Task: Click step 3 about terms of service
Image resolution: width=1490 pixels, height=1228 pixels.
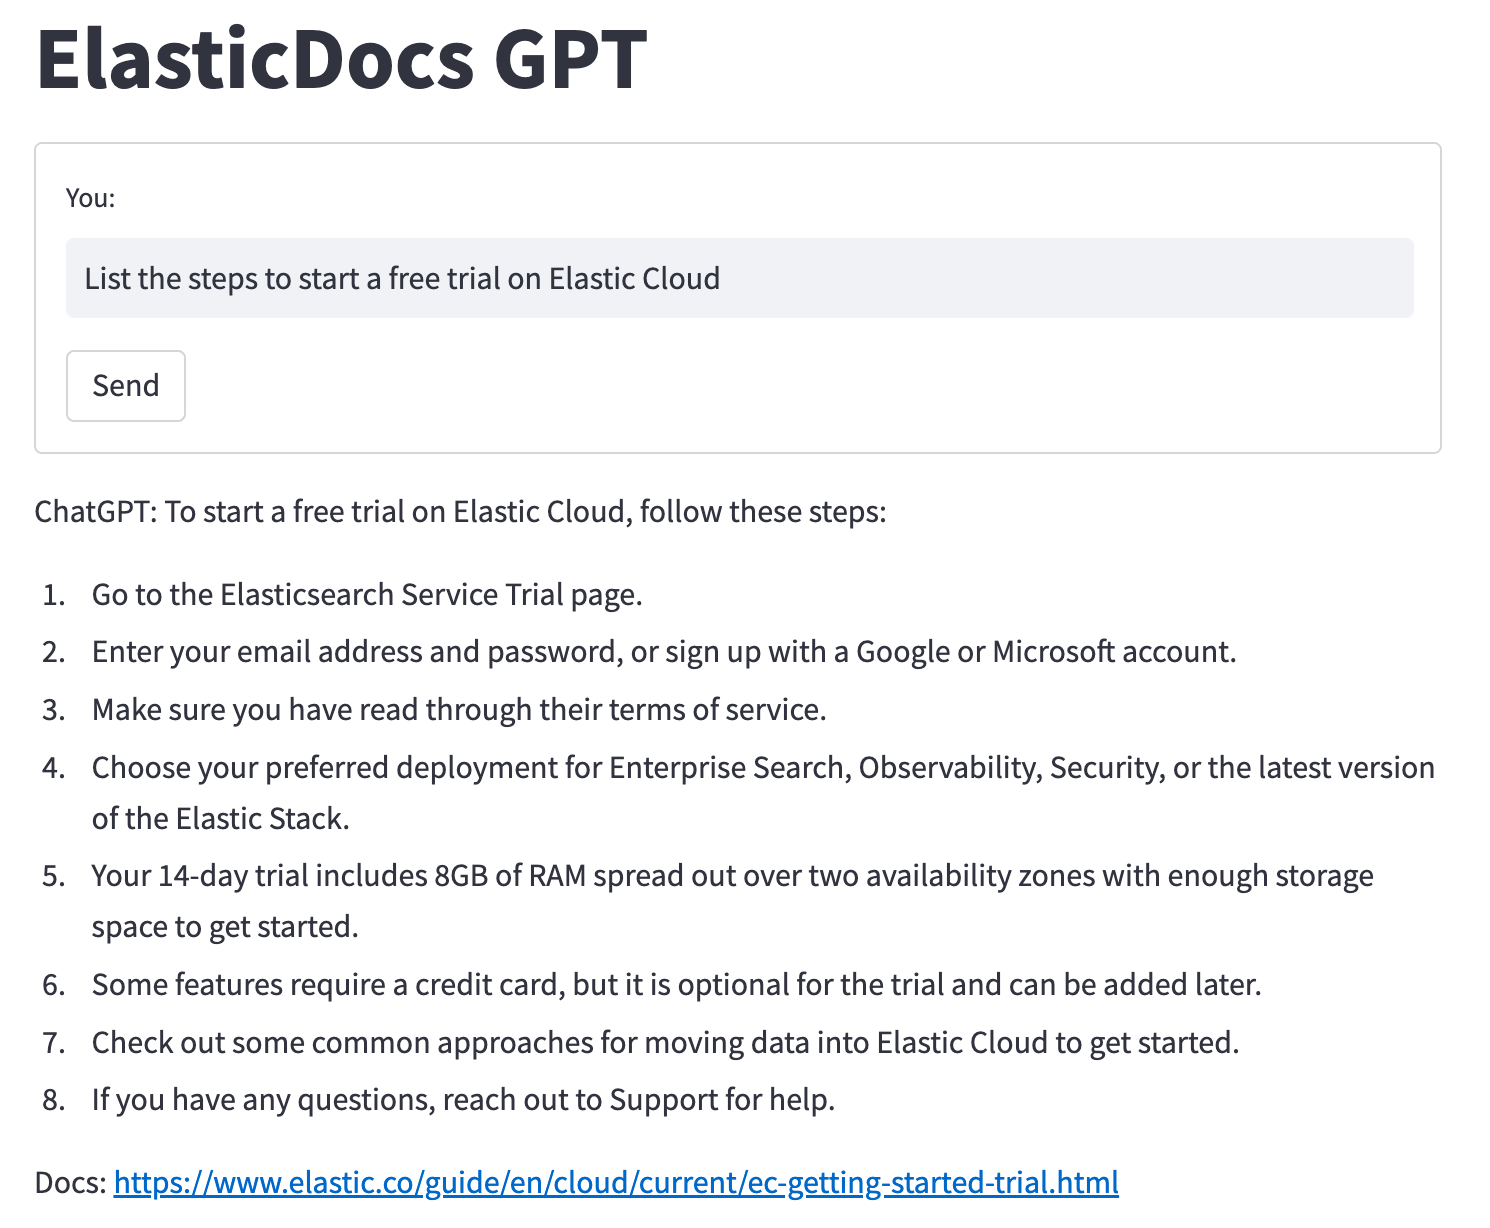Action: [459, 709]
